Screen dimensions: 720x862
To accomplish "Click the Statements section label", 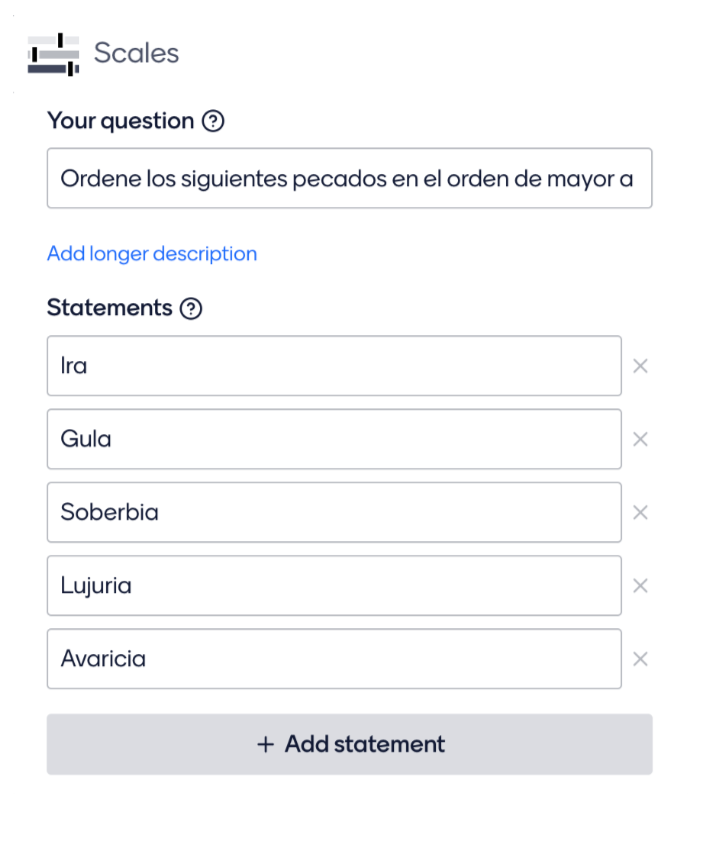I will click(x=109, y=308).
